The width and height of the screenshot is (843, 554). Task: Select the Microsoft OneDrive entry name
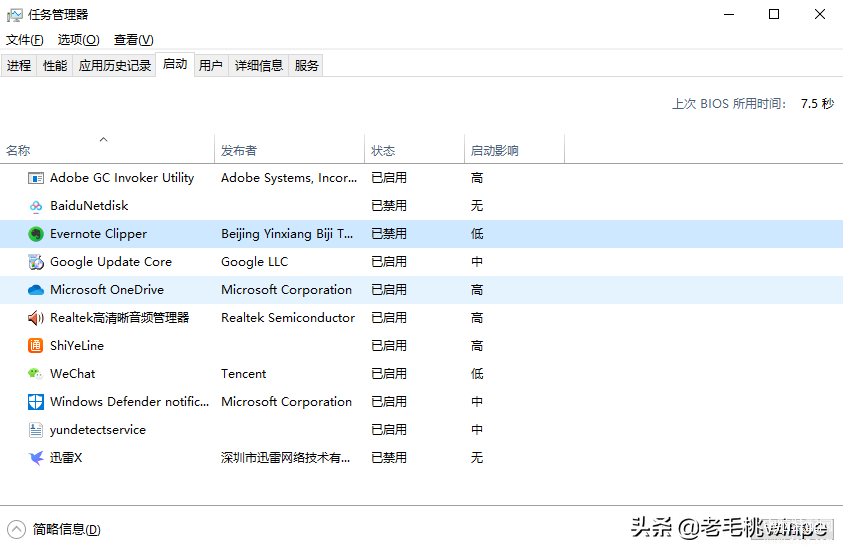107,290
